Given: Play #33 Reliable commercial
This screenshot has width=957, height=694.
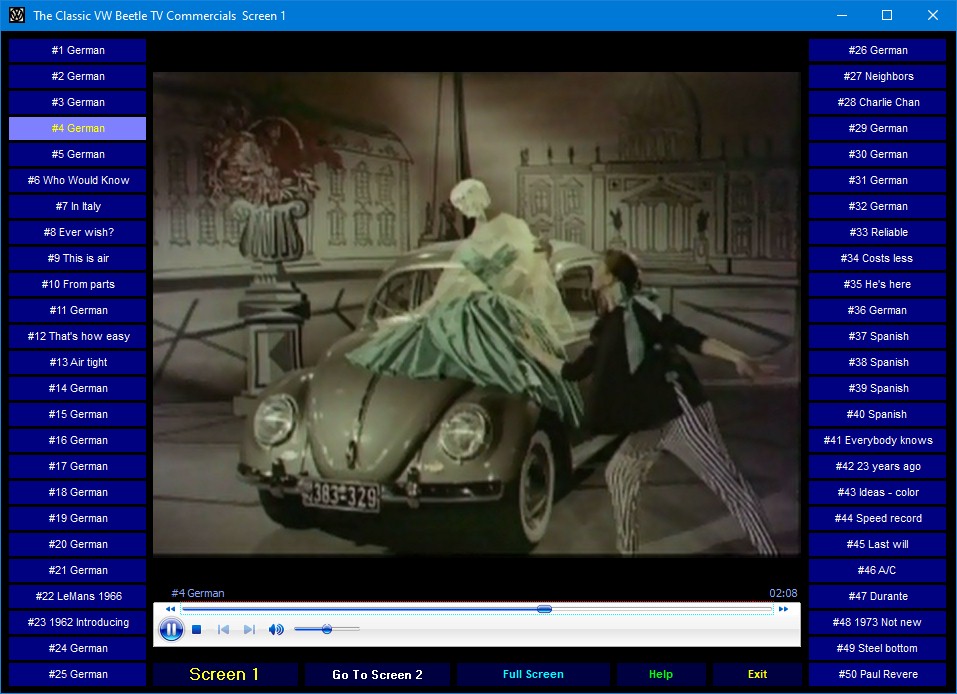Looking at the screenshot, I should pos(877,232).
